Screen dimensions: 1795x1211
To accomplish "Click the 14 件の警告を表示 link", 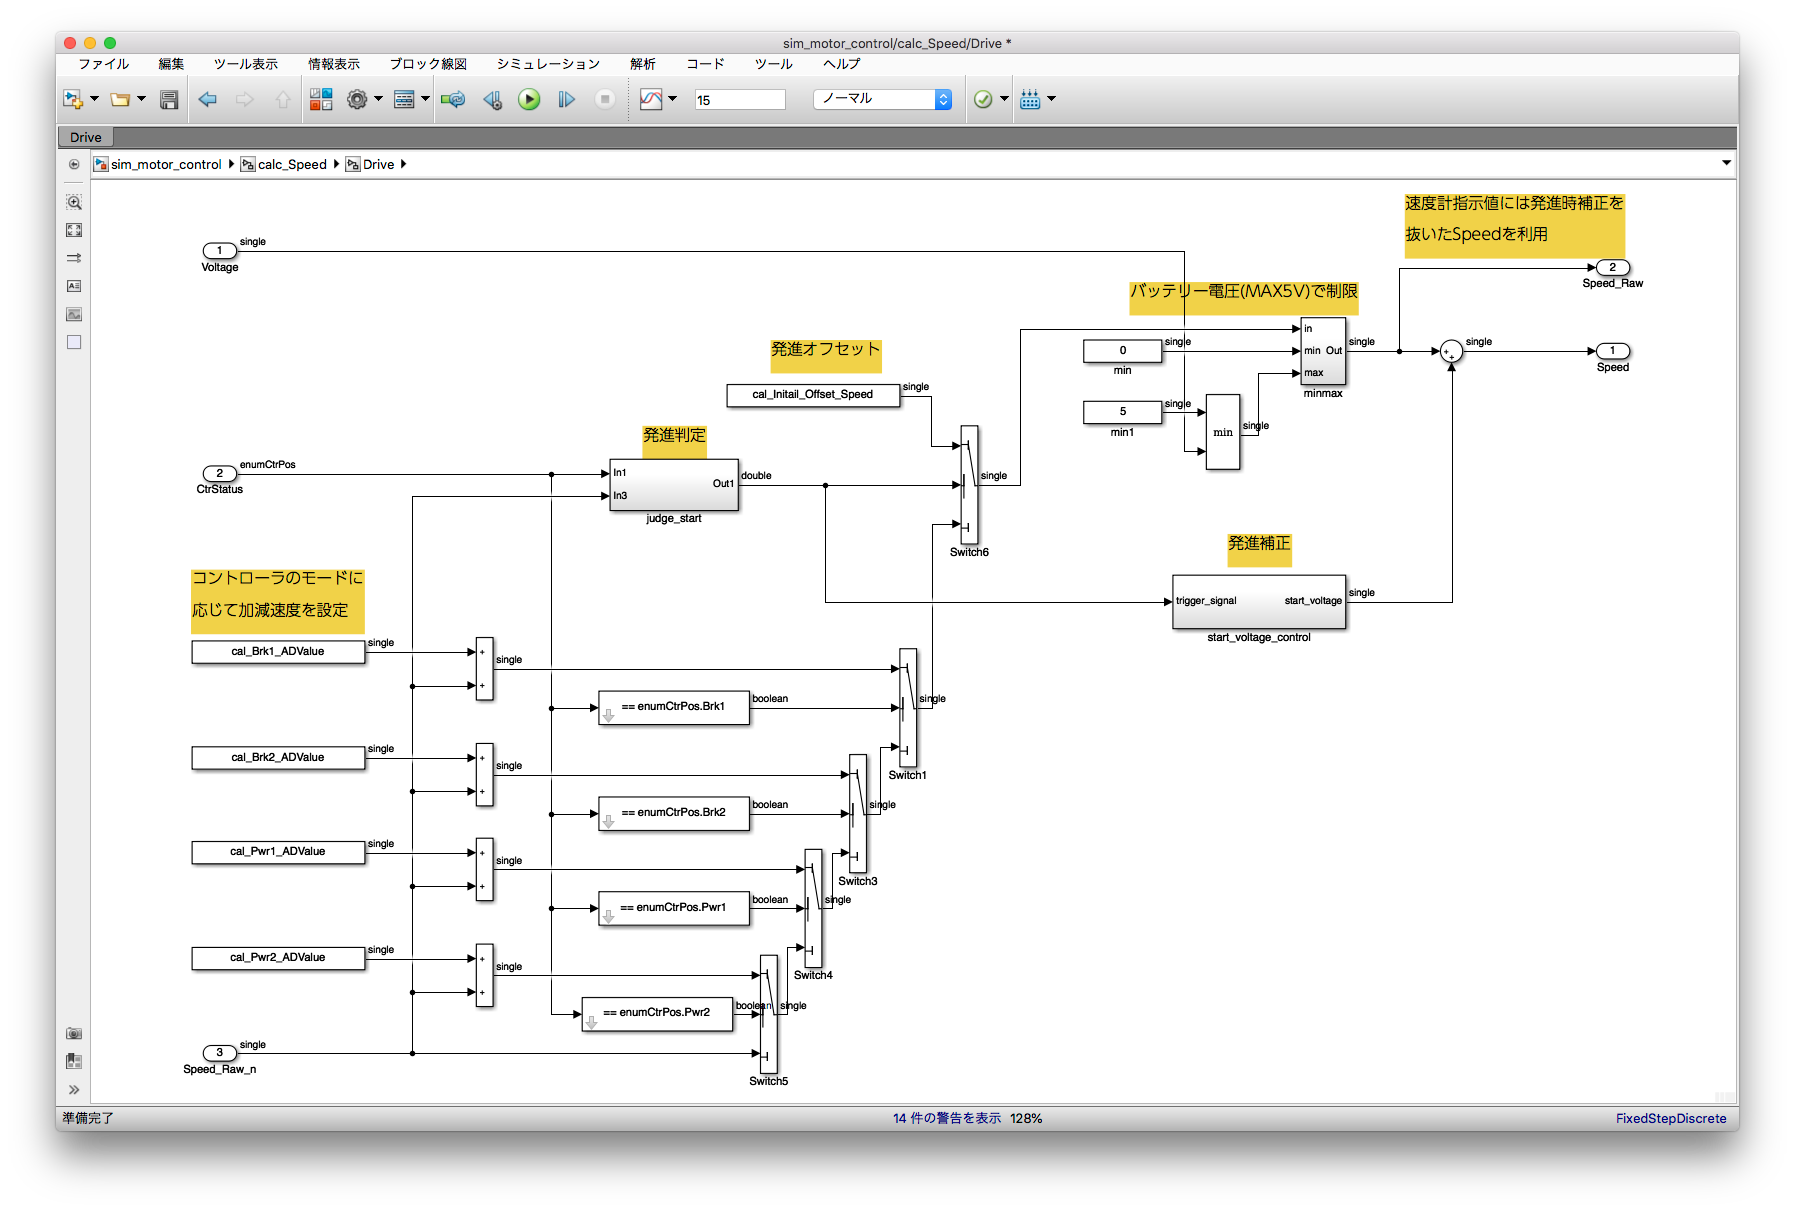I will point(946,1118).
